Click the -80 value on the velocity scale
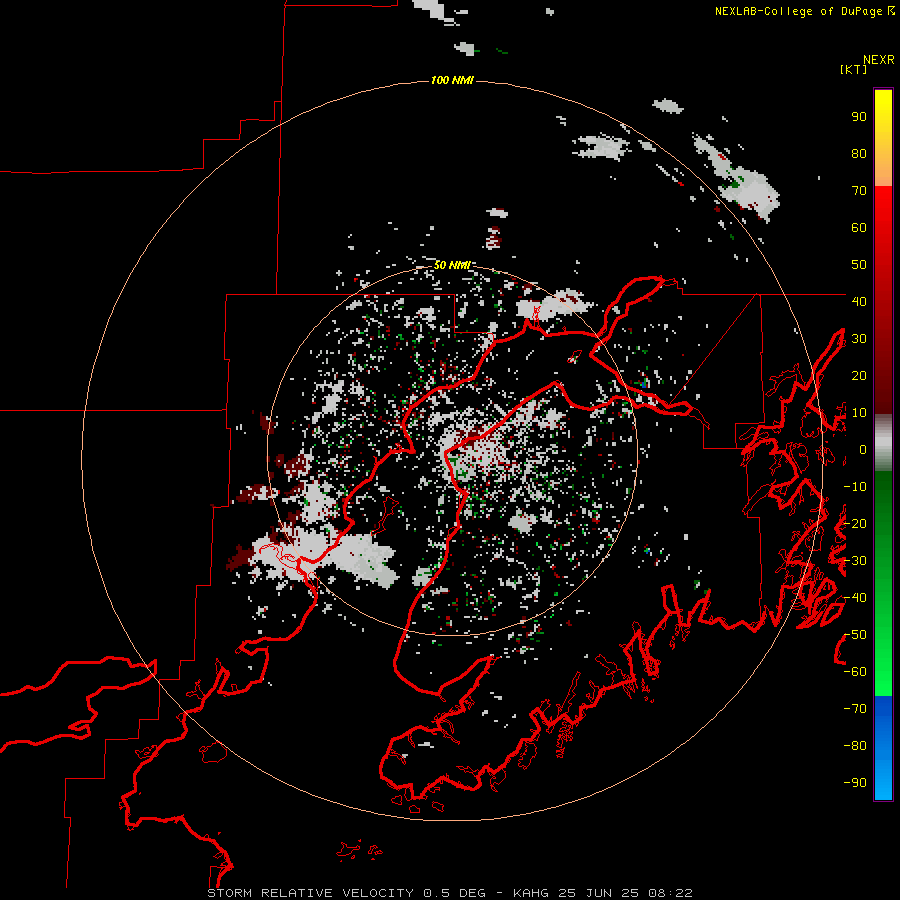This screenshot has height=900, width=900. (x=855, y=746)
